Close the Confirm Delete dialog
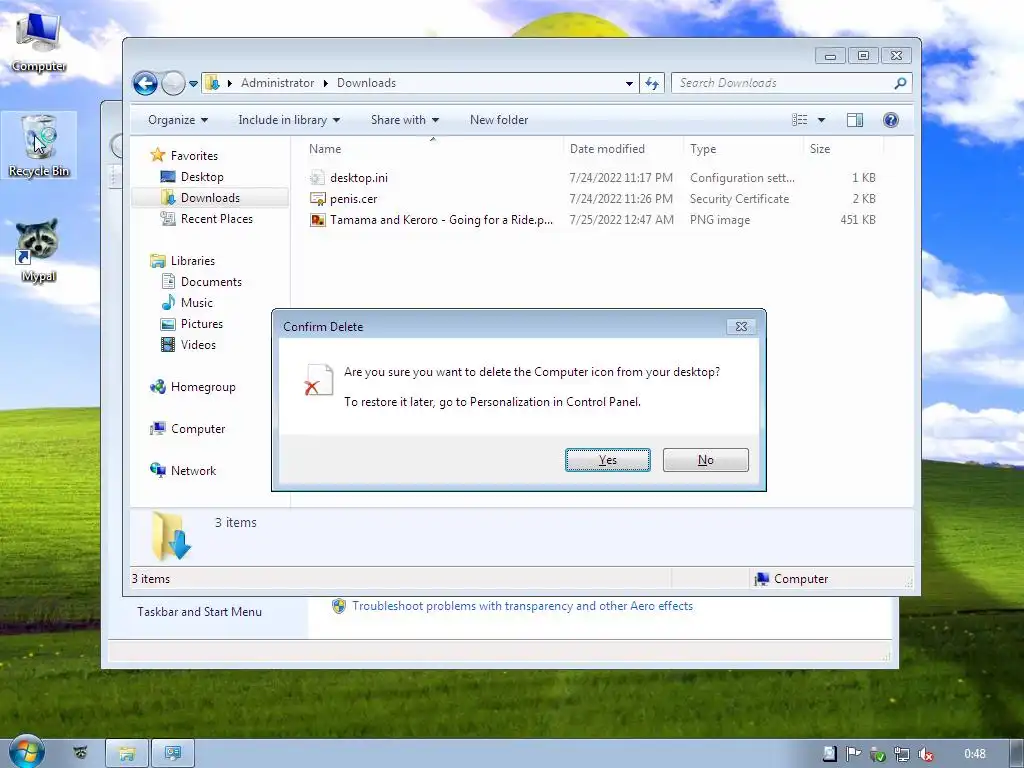Screen dimensions: 1024x768 pos(741,327)
